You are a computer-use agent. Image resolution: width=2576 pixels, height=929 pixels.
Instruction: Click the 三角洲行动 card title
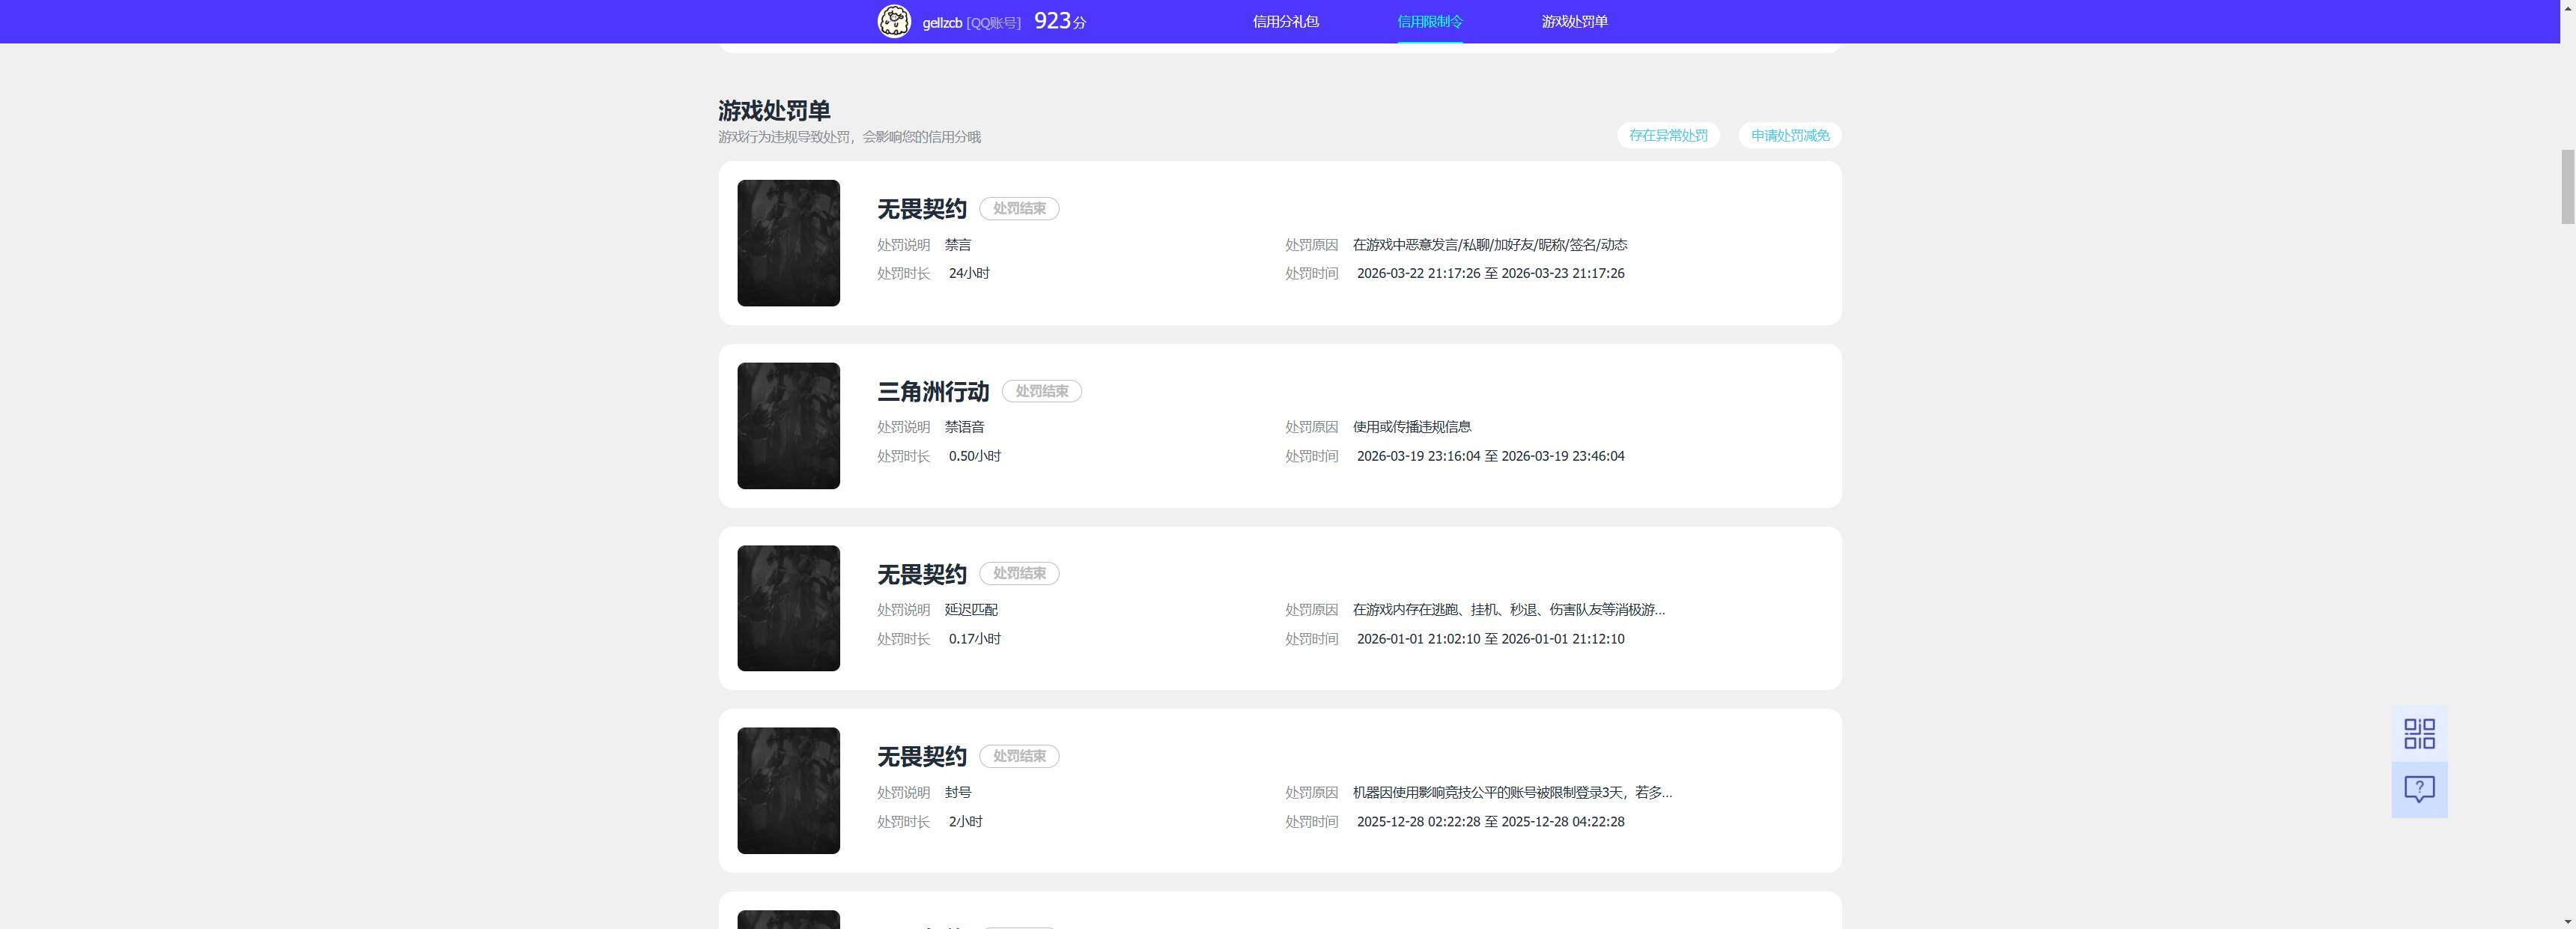[x=933, y=392]
